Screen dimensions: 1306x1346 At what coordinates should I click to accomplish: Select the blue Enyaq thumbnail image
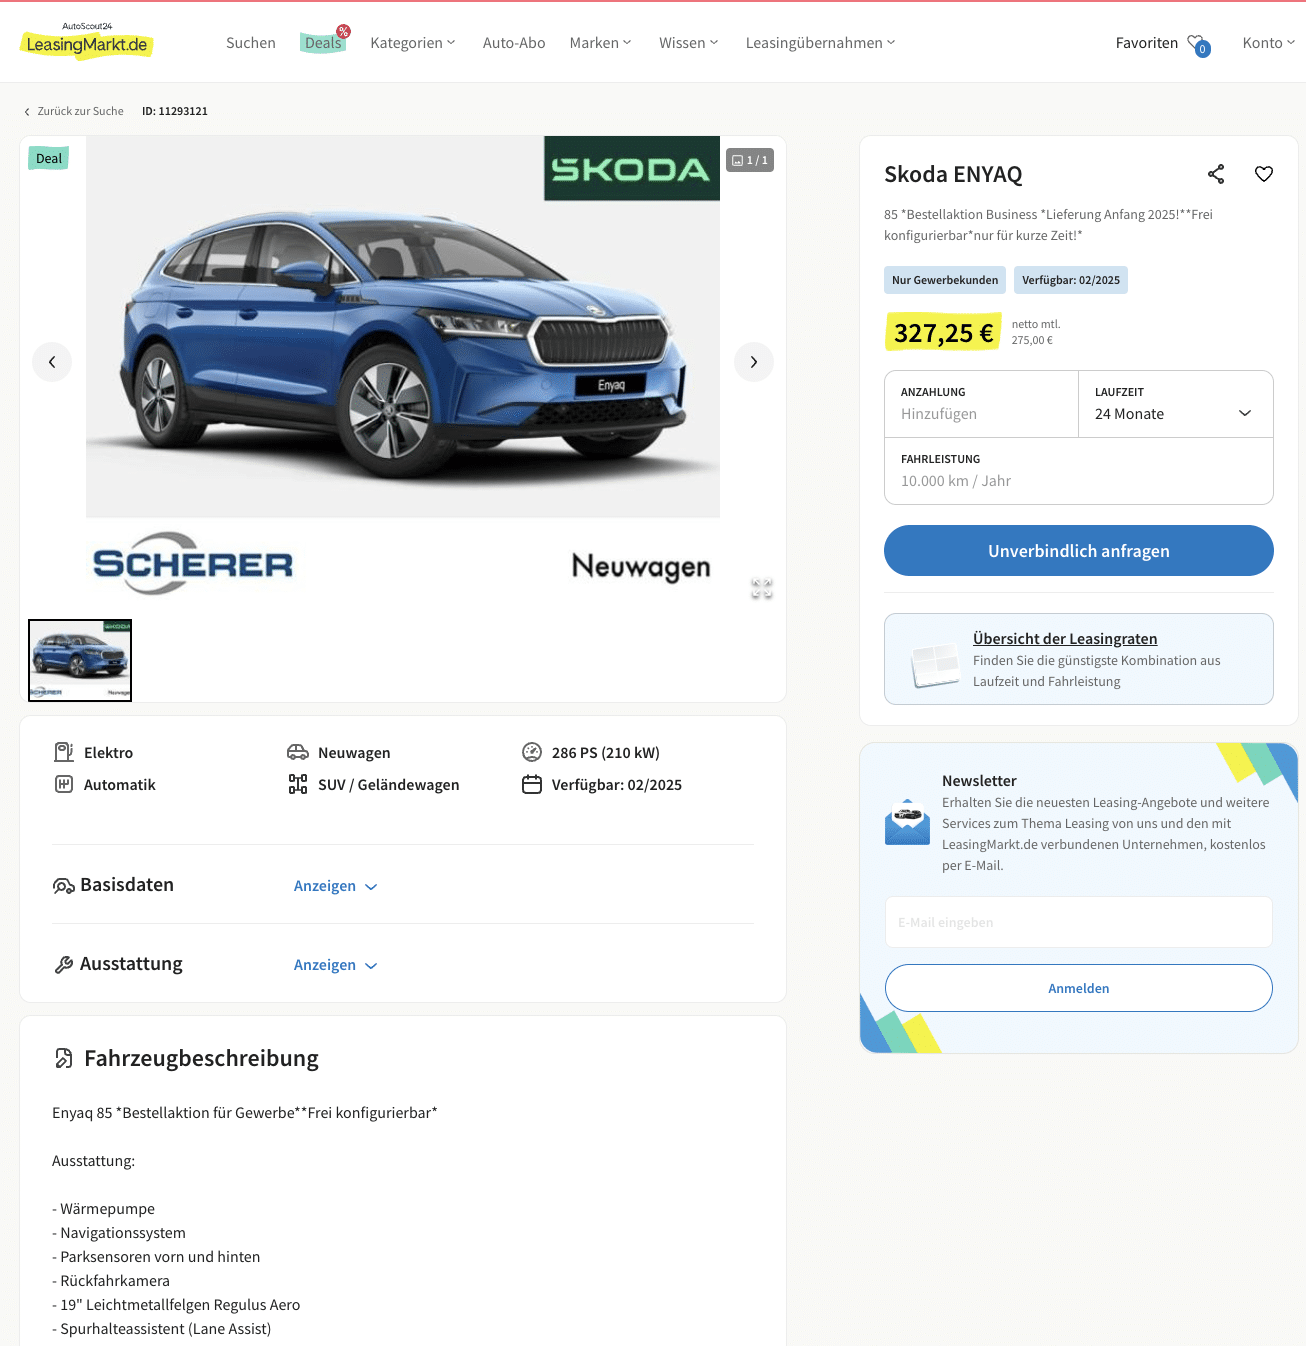[80, 660]
